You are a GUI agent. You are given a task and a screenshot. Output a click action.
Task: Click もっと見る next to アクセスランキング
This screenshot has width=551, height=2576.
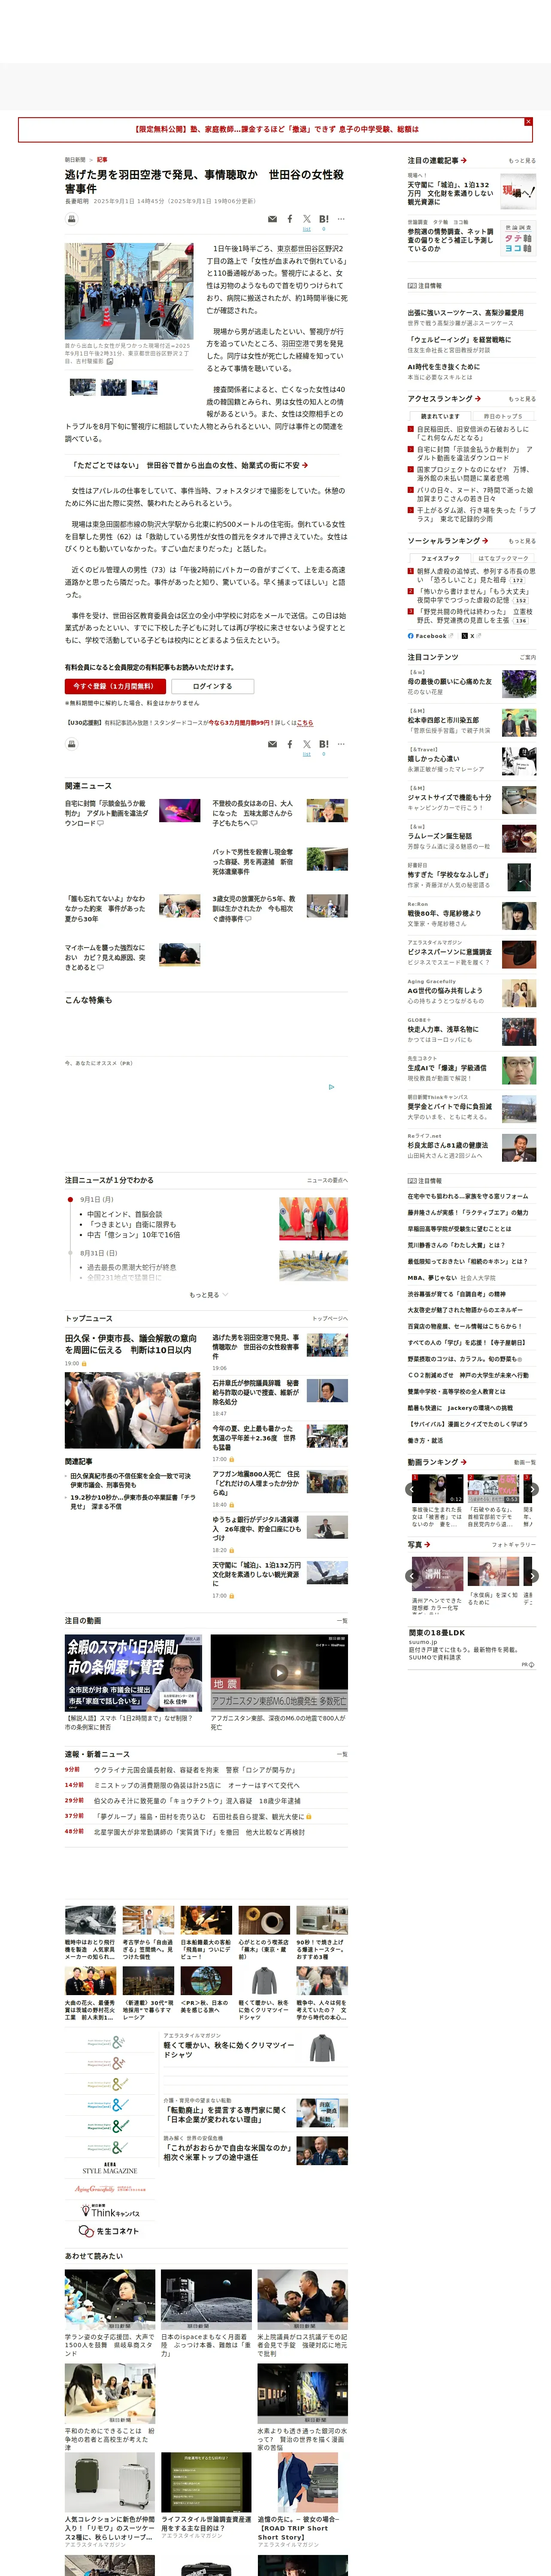click(522, 399)
